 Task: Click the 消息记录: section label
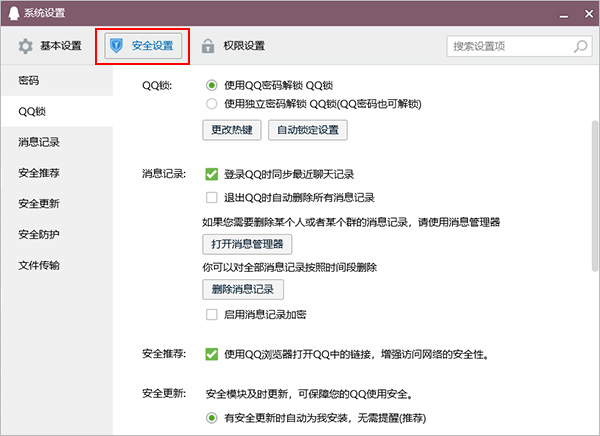[x=164, y=174]
